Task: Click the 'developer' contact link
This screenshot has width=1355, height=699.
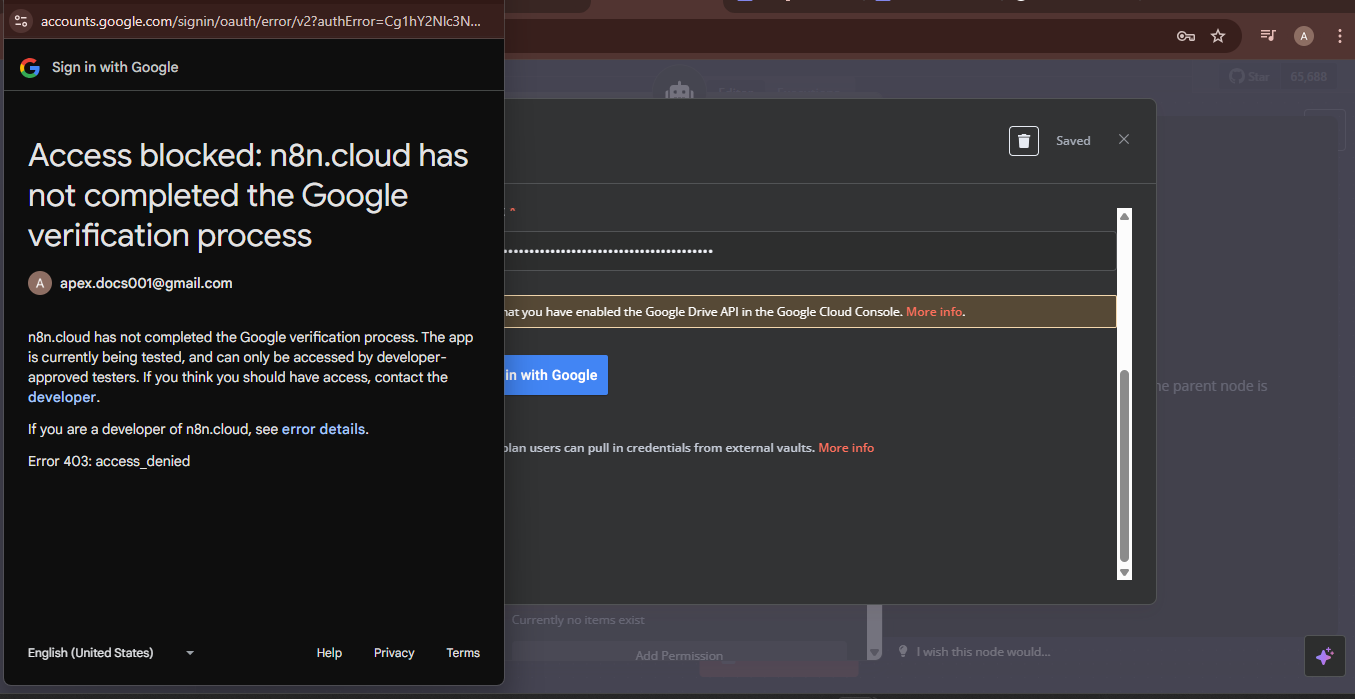Action: point(62,397)
